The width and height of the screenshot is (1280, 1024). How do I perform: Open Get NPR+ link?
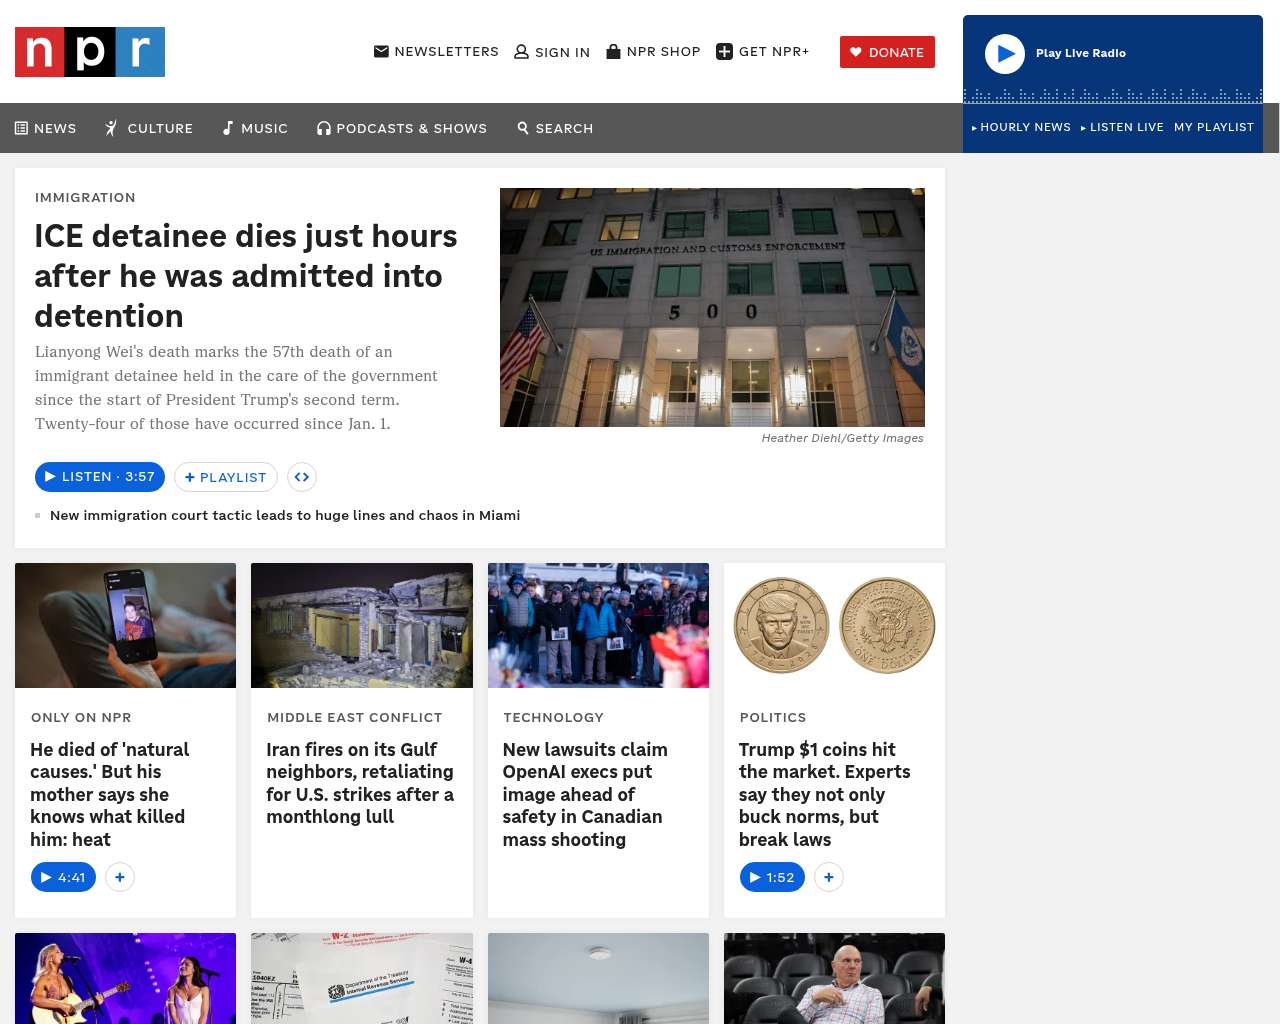[x=762, y=52]
